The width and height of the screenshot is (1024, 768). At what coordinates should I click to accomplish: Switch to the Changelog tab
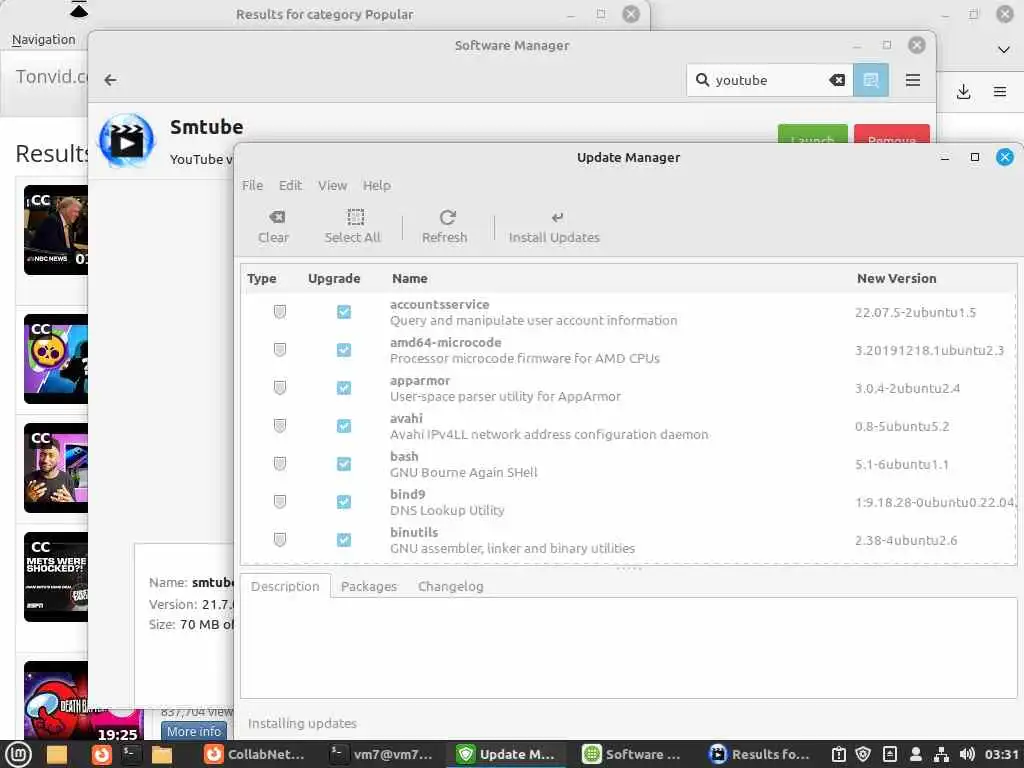click(451, 586)
